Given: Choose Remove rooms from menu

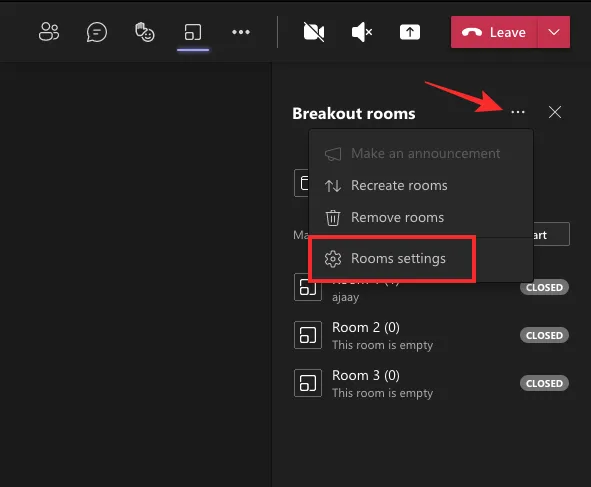Looking at the screenshot, I should pyautogui.click(x=421, y=217).
